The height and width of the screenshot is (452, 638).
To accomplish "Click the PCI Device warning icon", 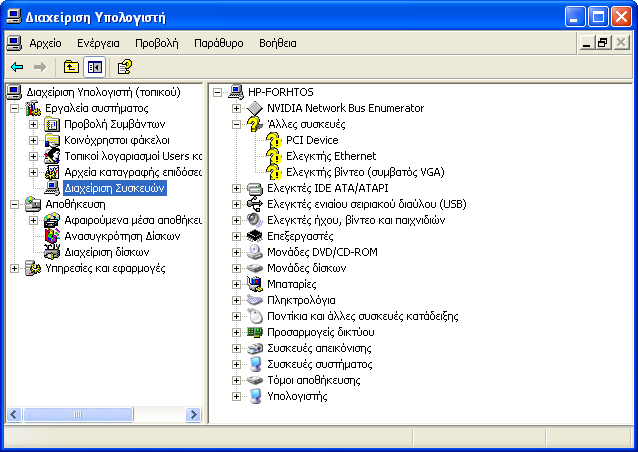I will tap(274, 140).
